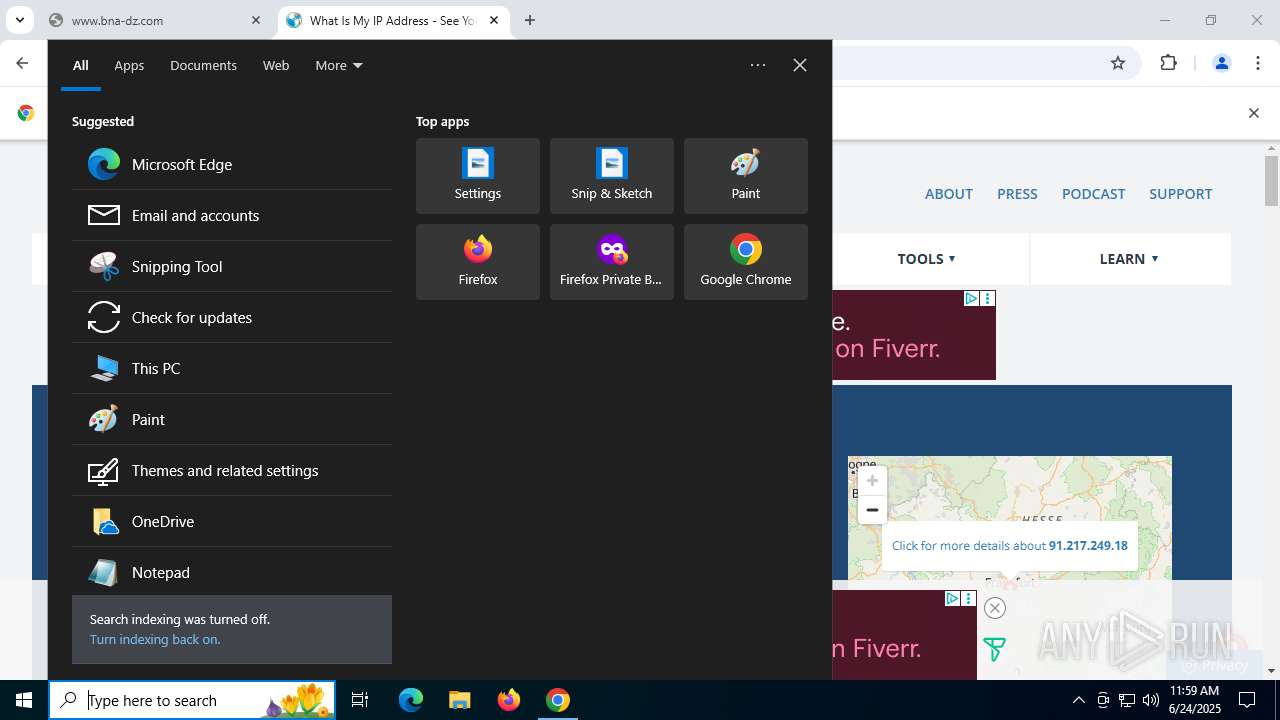This screenshot has width=1280, height=720.
Task: Open OneDrive from suggestions
Action: point(232,521)
